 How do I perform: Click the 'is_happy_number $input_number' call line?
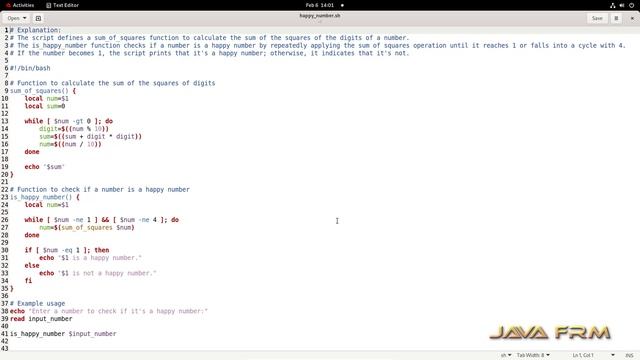tap(63, 334)
